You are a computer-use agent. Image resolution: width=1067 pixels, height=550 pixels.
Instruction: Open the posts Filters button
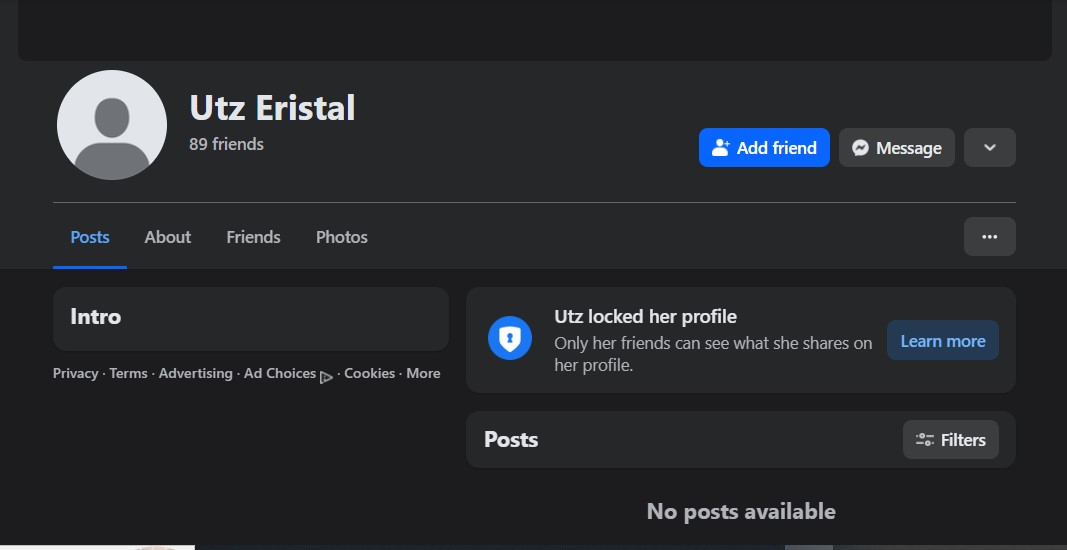coord(950,440)
